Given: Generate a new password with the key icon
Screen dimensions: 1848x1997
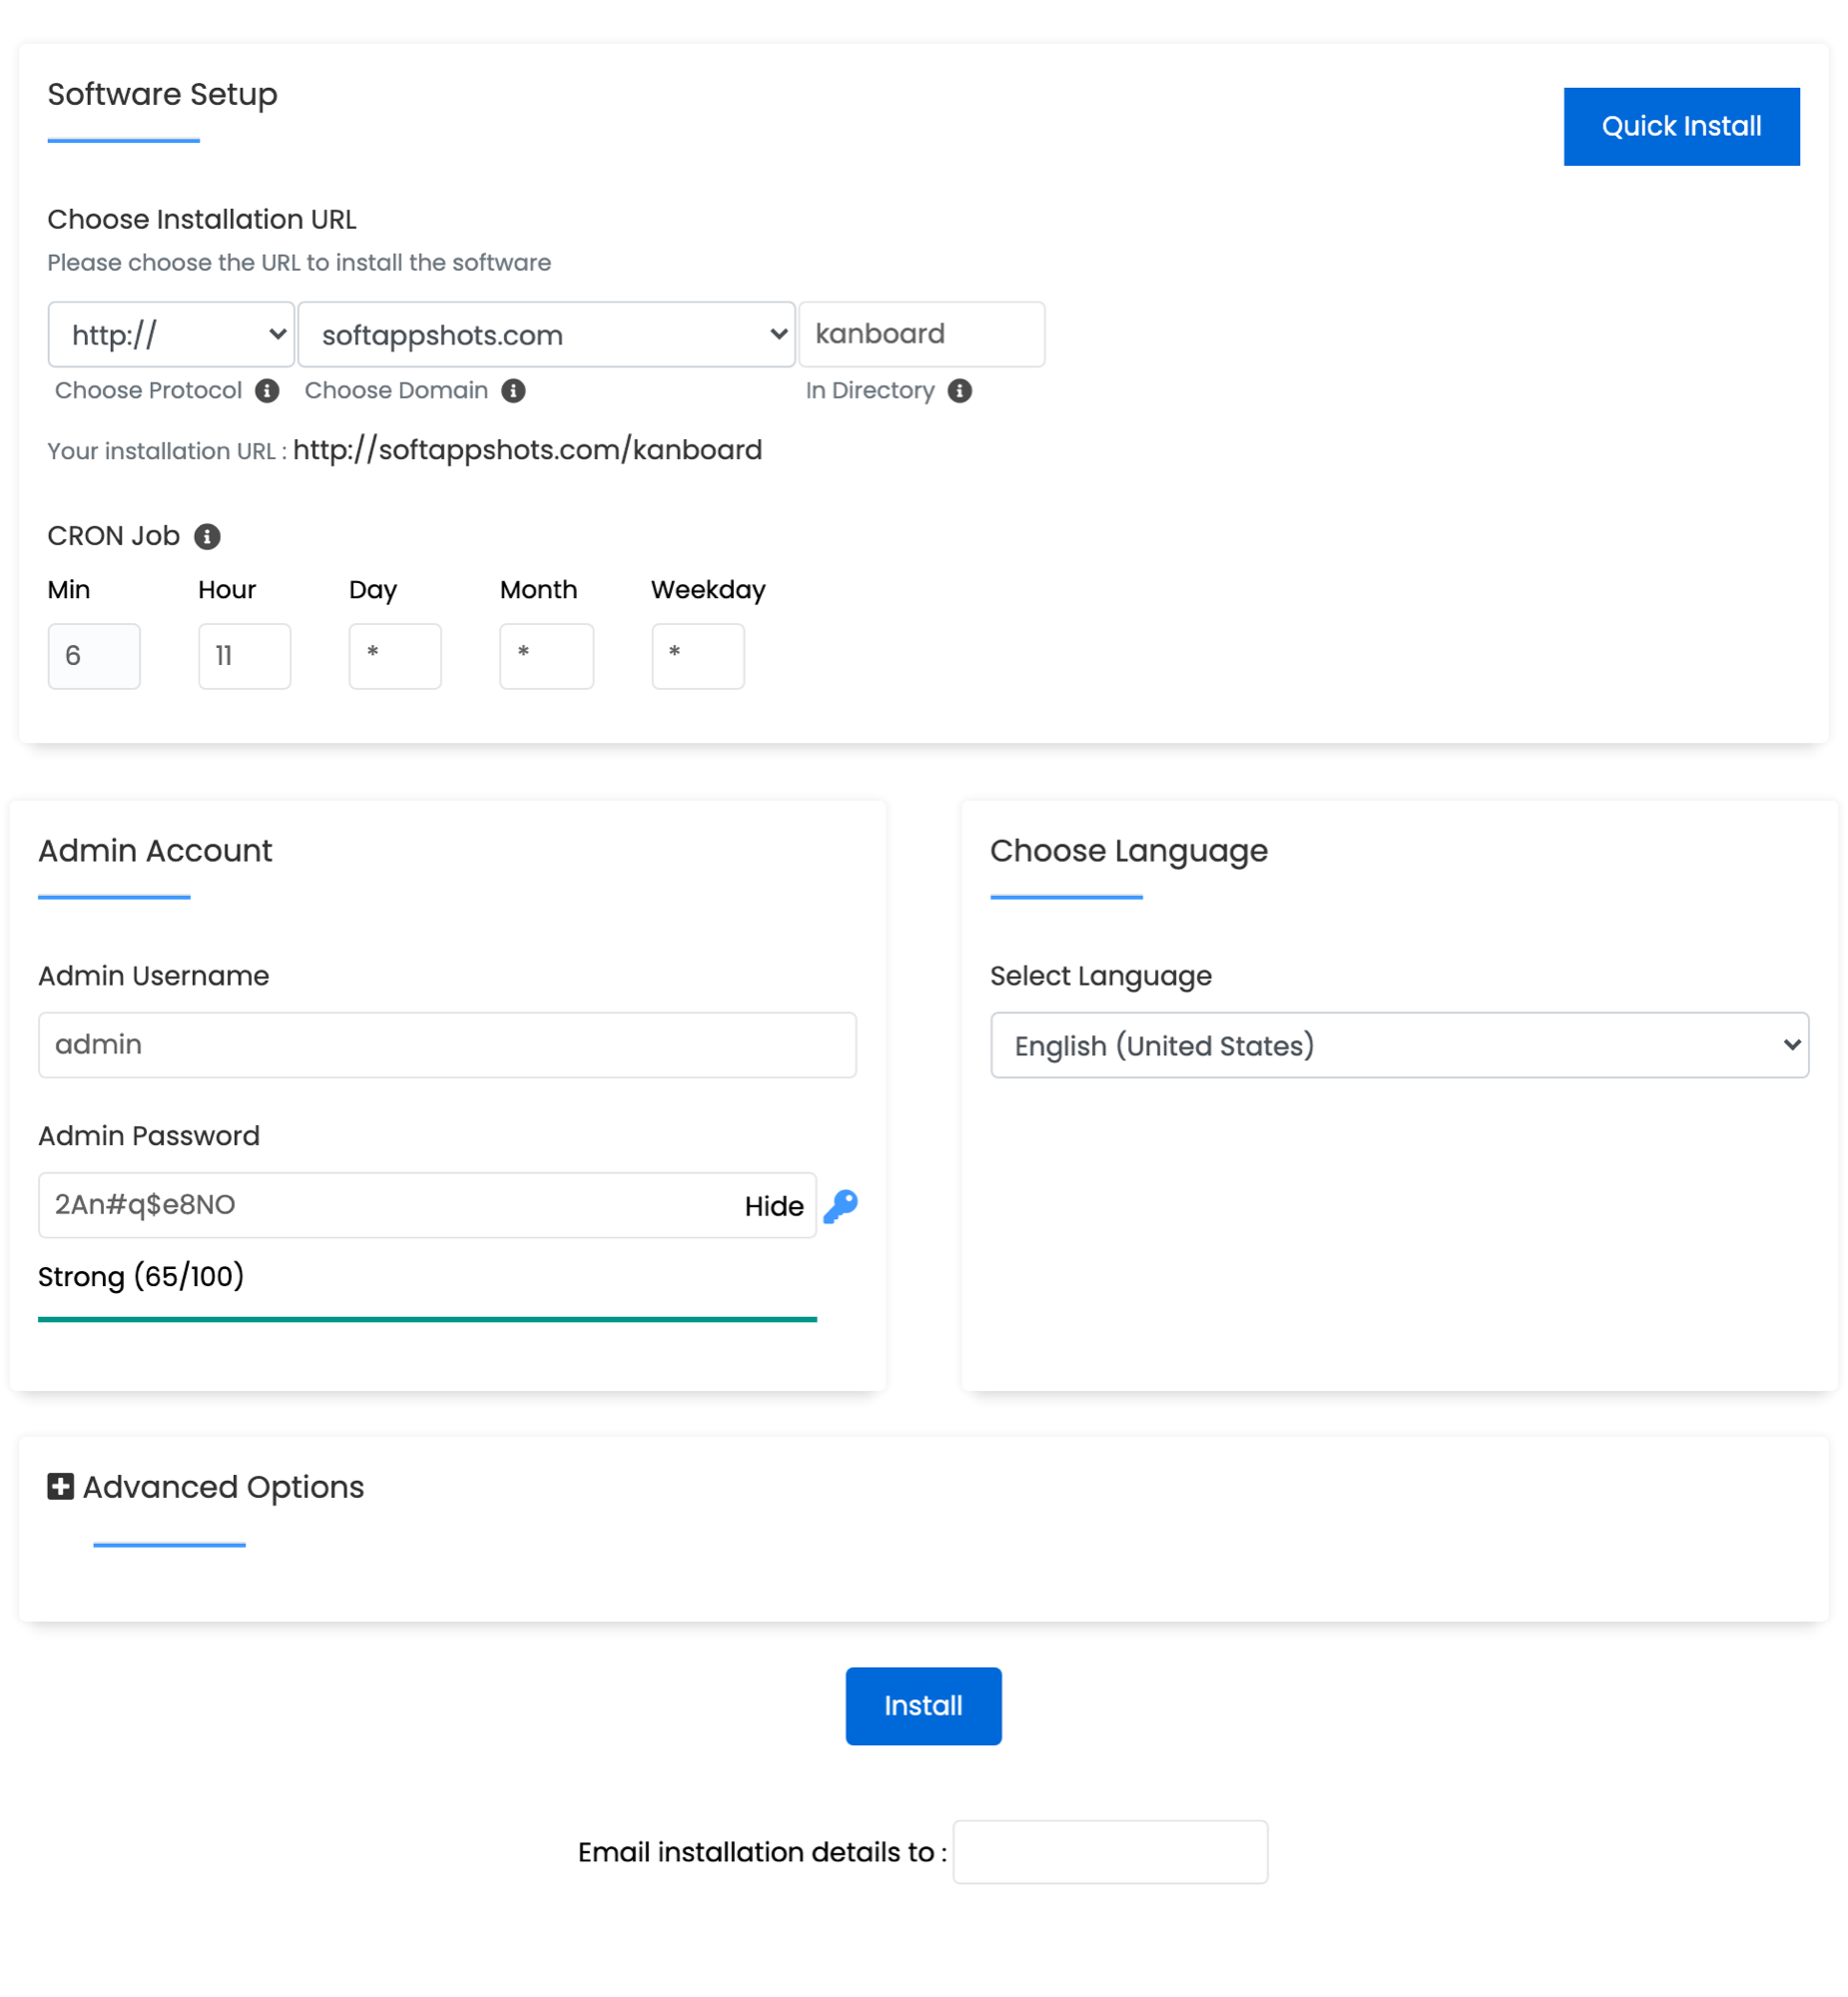Looking at the screenshot, I should click(x=842, y=1205).
